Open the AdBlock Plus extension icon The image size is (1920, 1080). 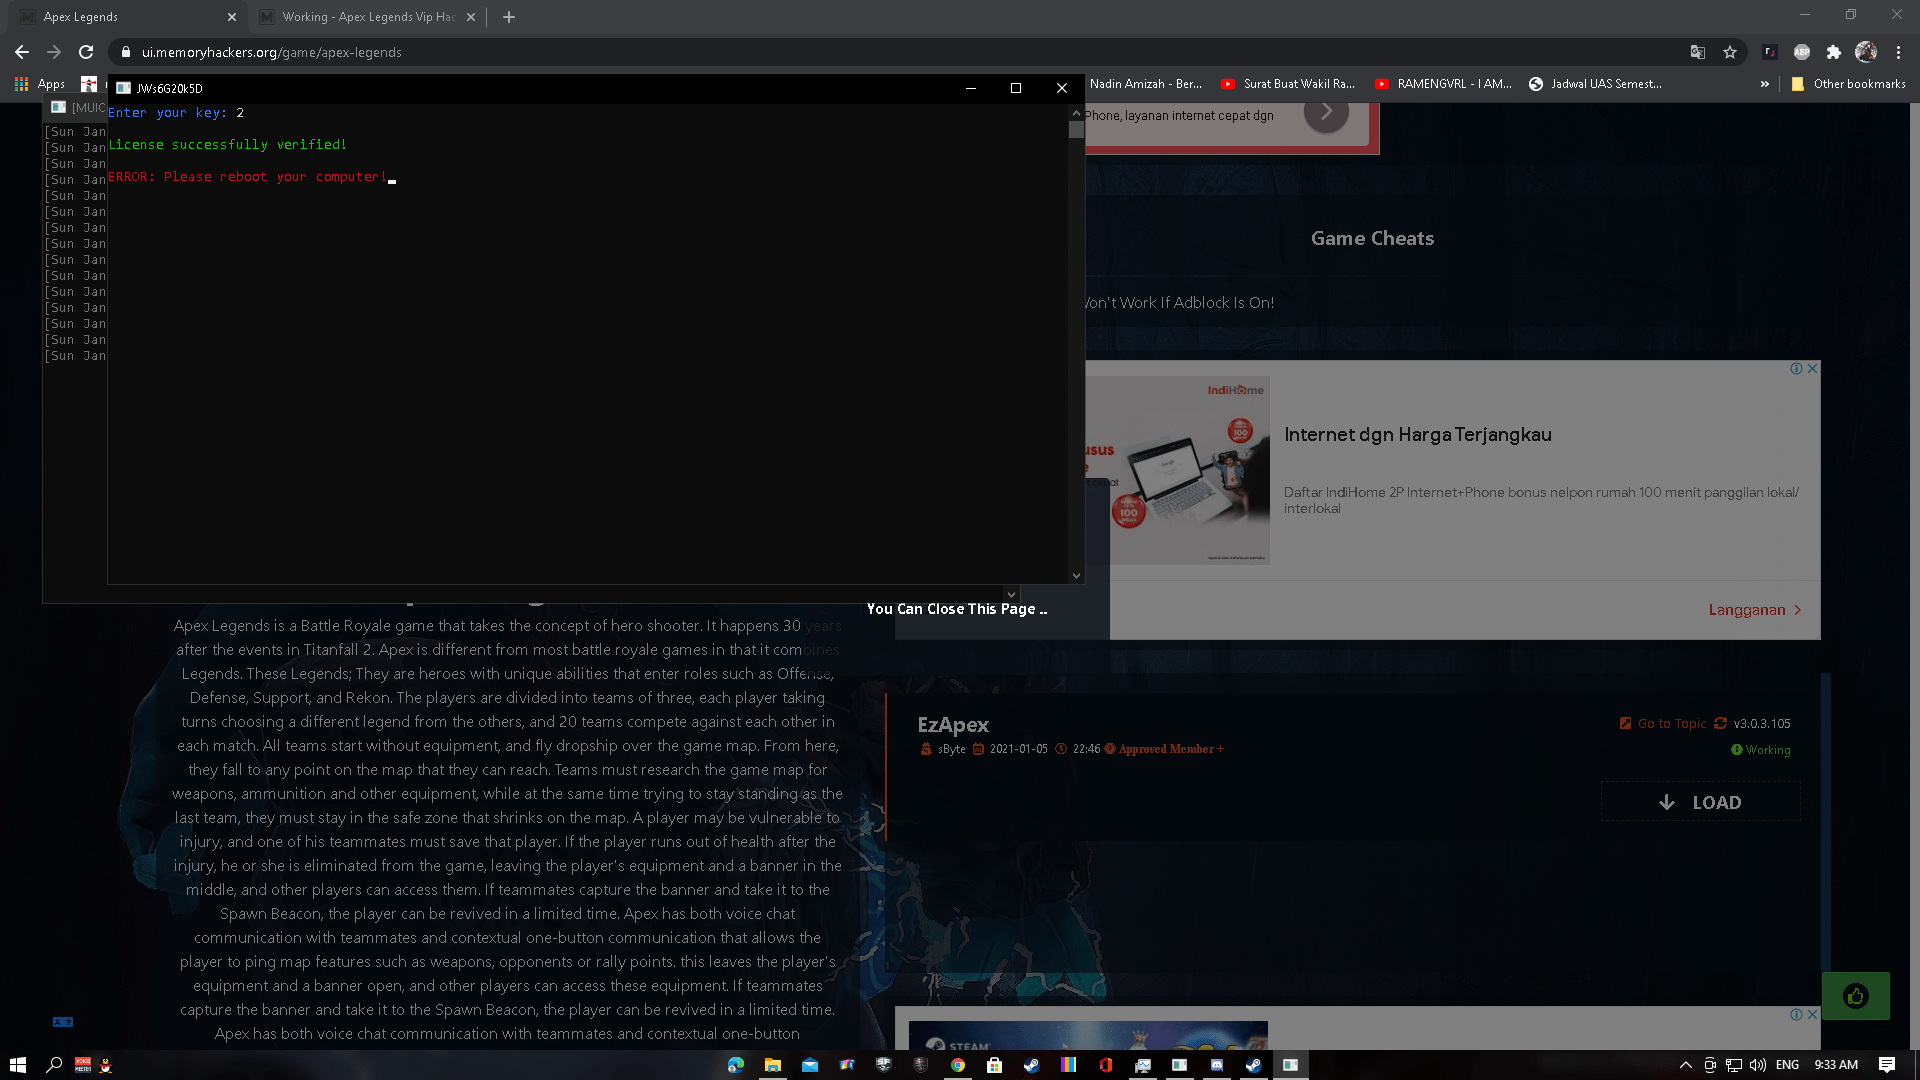[x=1802, y=52]
